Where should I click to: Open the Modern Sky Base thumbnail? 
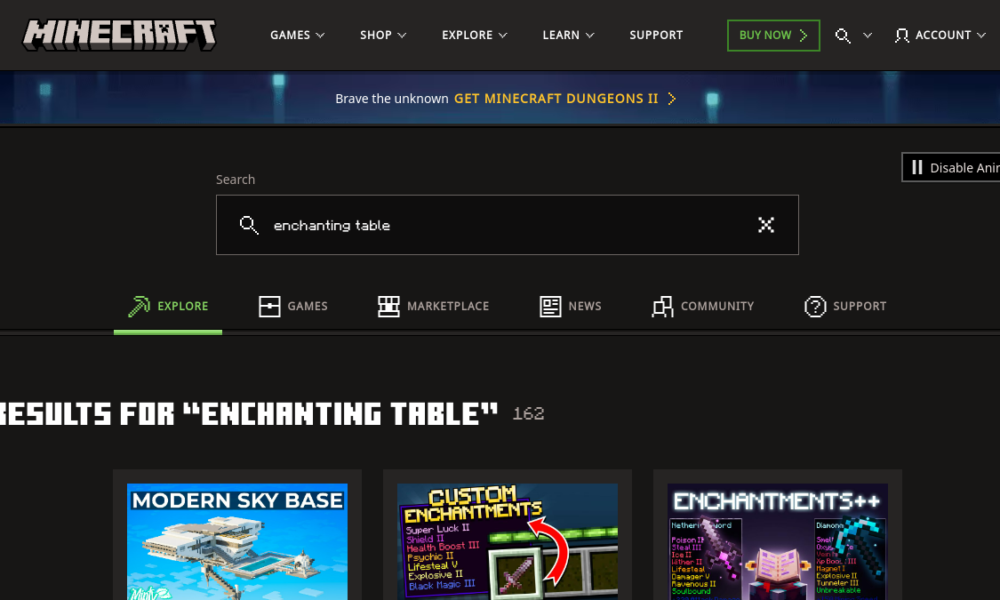[x=237, y=541]
